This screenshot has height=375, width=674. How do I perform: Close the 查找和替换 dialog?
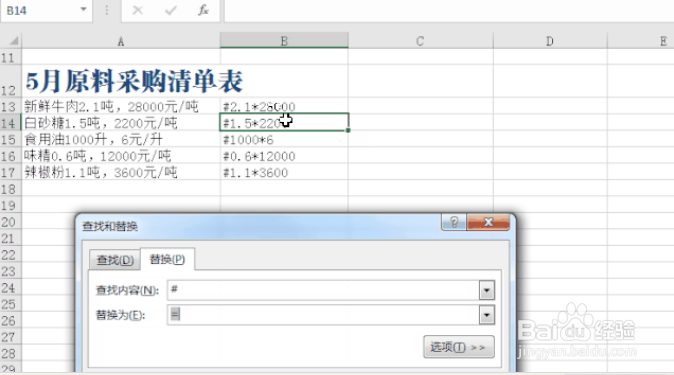(x=488, y=222)
